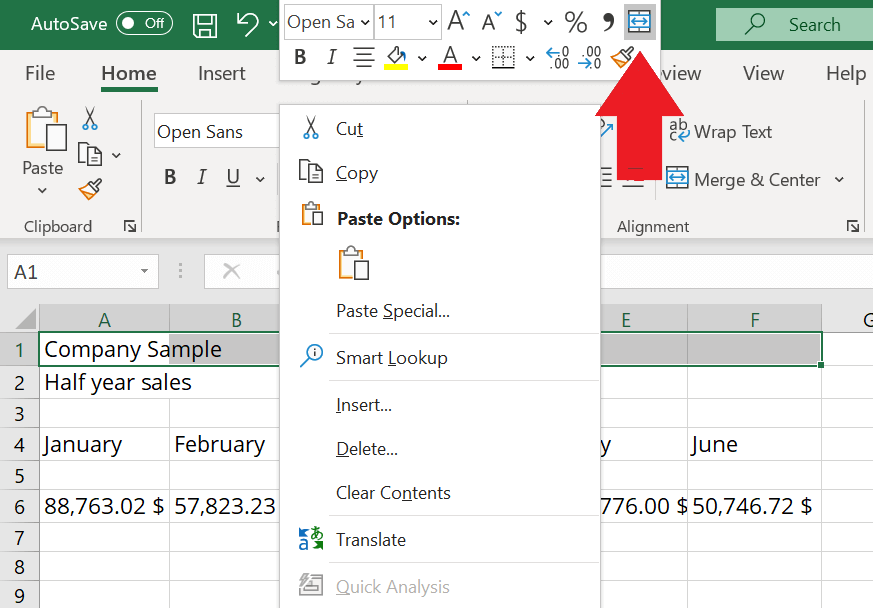Open the font size dropdown on mini toolbar
Image resolution: width=873 pixels, height=608 pixels.
pos(431,20)
